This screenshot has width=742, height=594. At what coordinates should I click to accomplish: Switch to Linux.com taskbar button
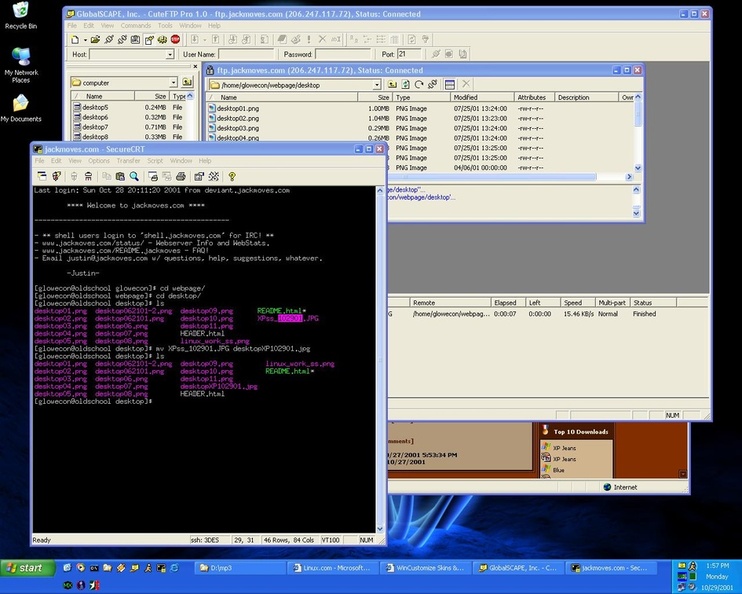point(334,568)
